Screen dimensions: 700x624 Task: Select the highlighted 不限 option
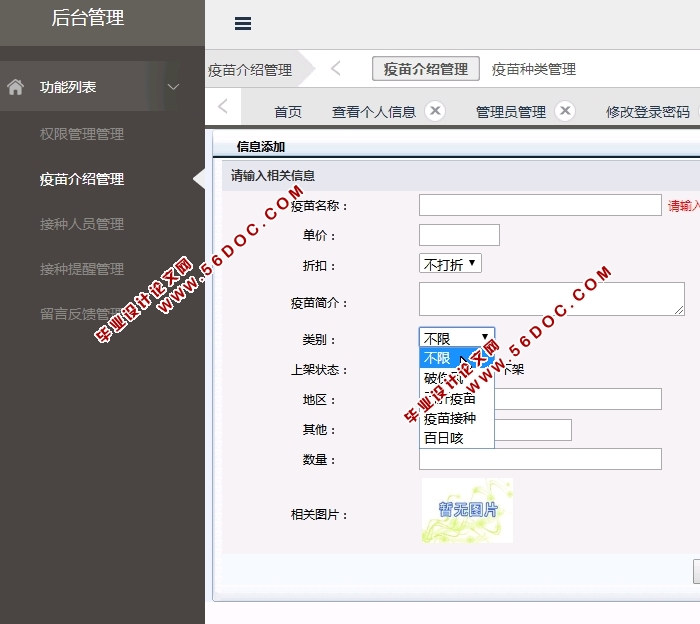(438, 358)
